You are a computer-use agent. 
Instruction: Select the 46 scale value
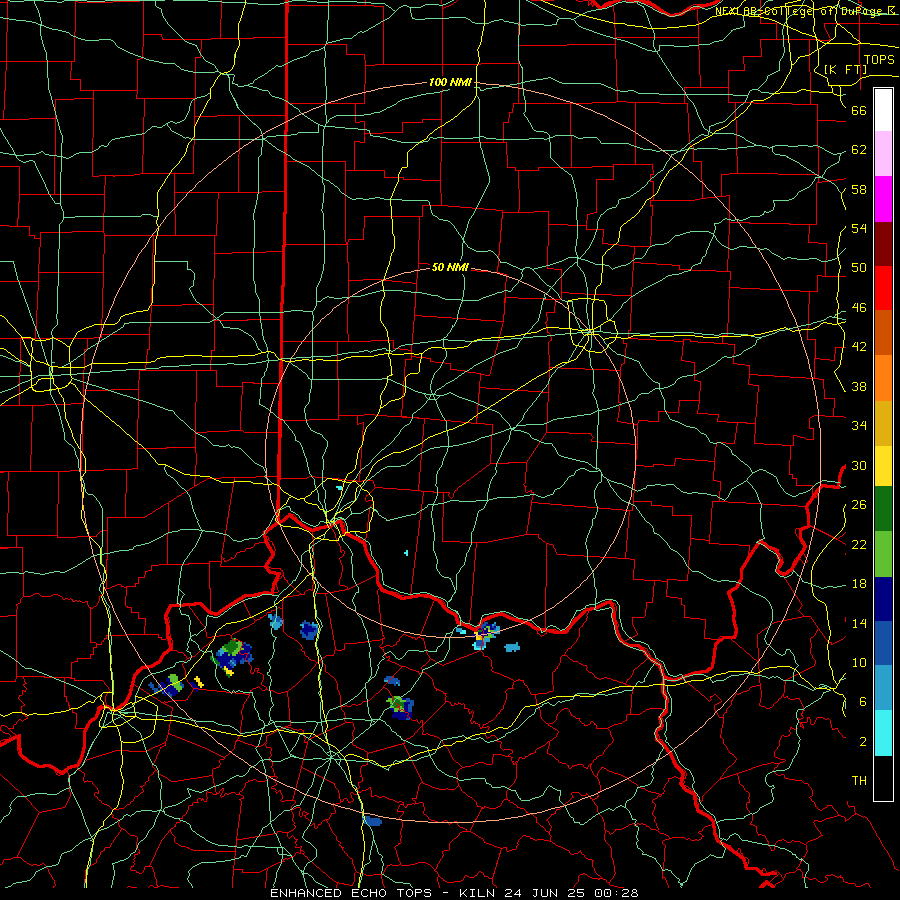(x=859, y=308)
